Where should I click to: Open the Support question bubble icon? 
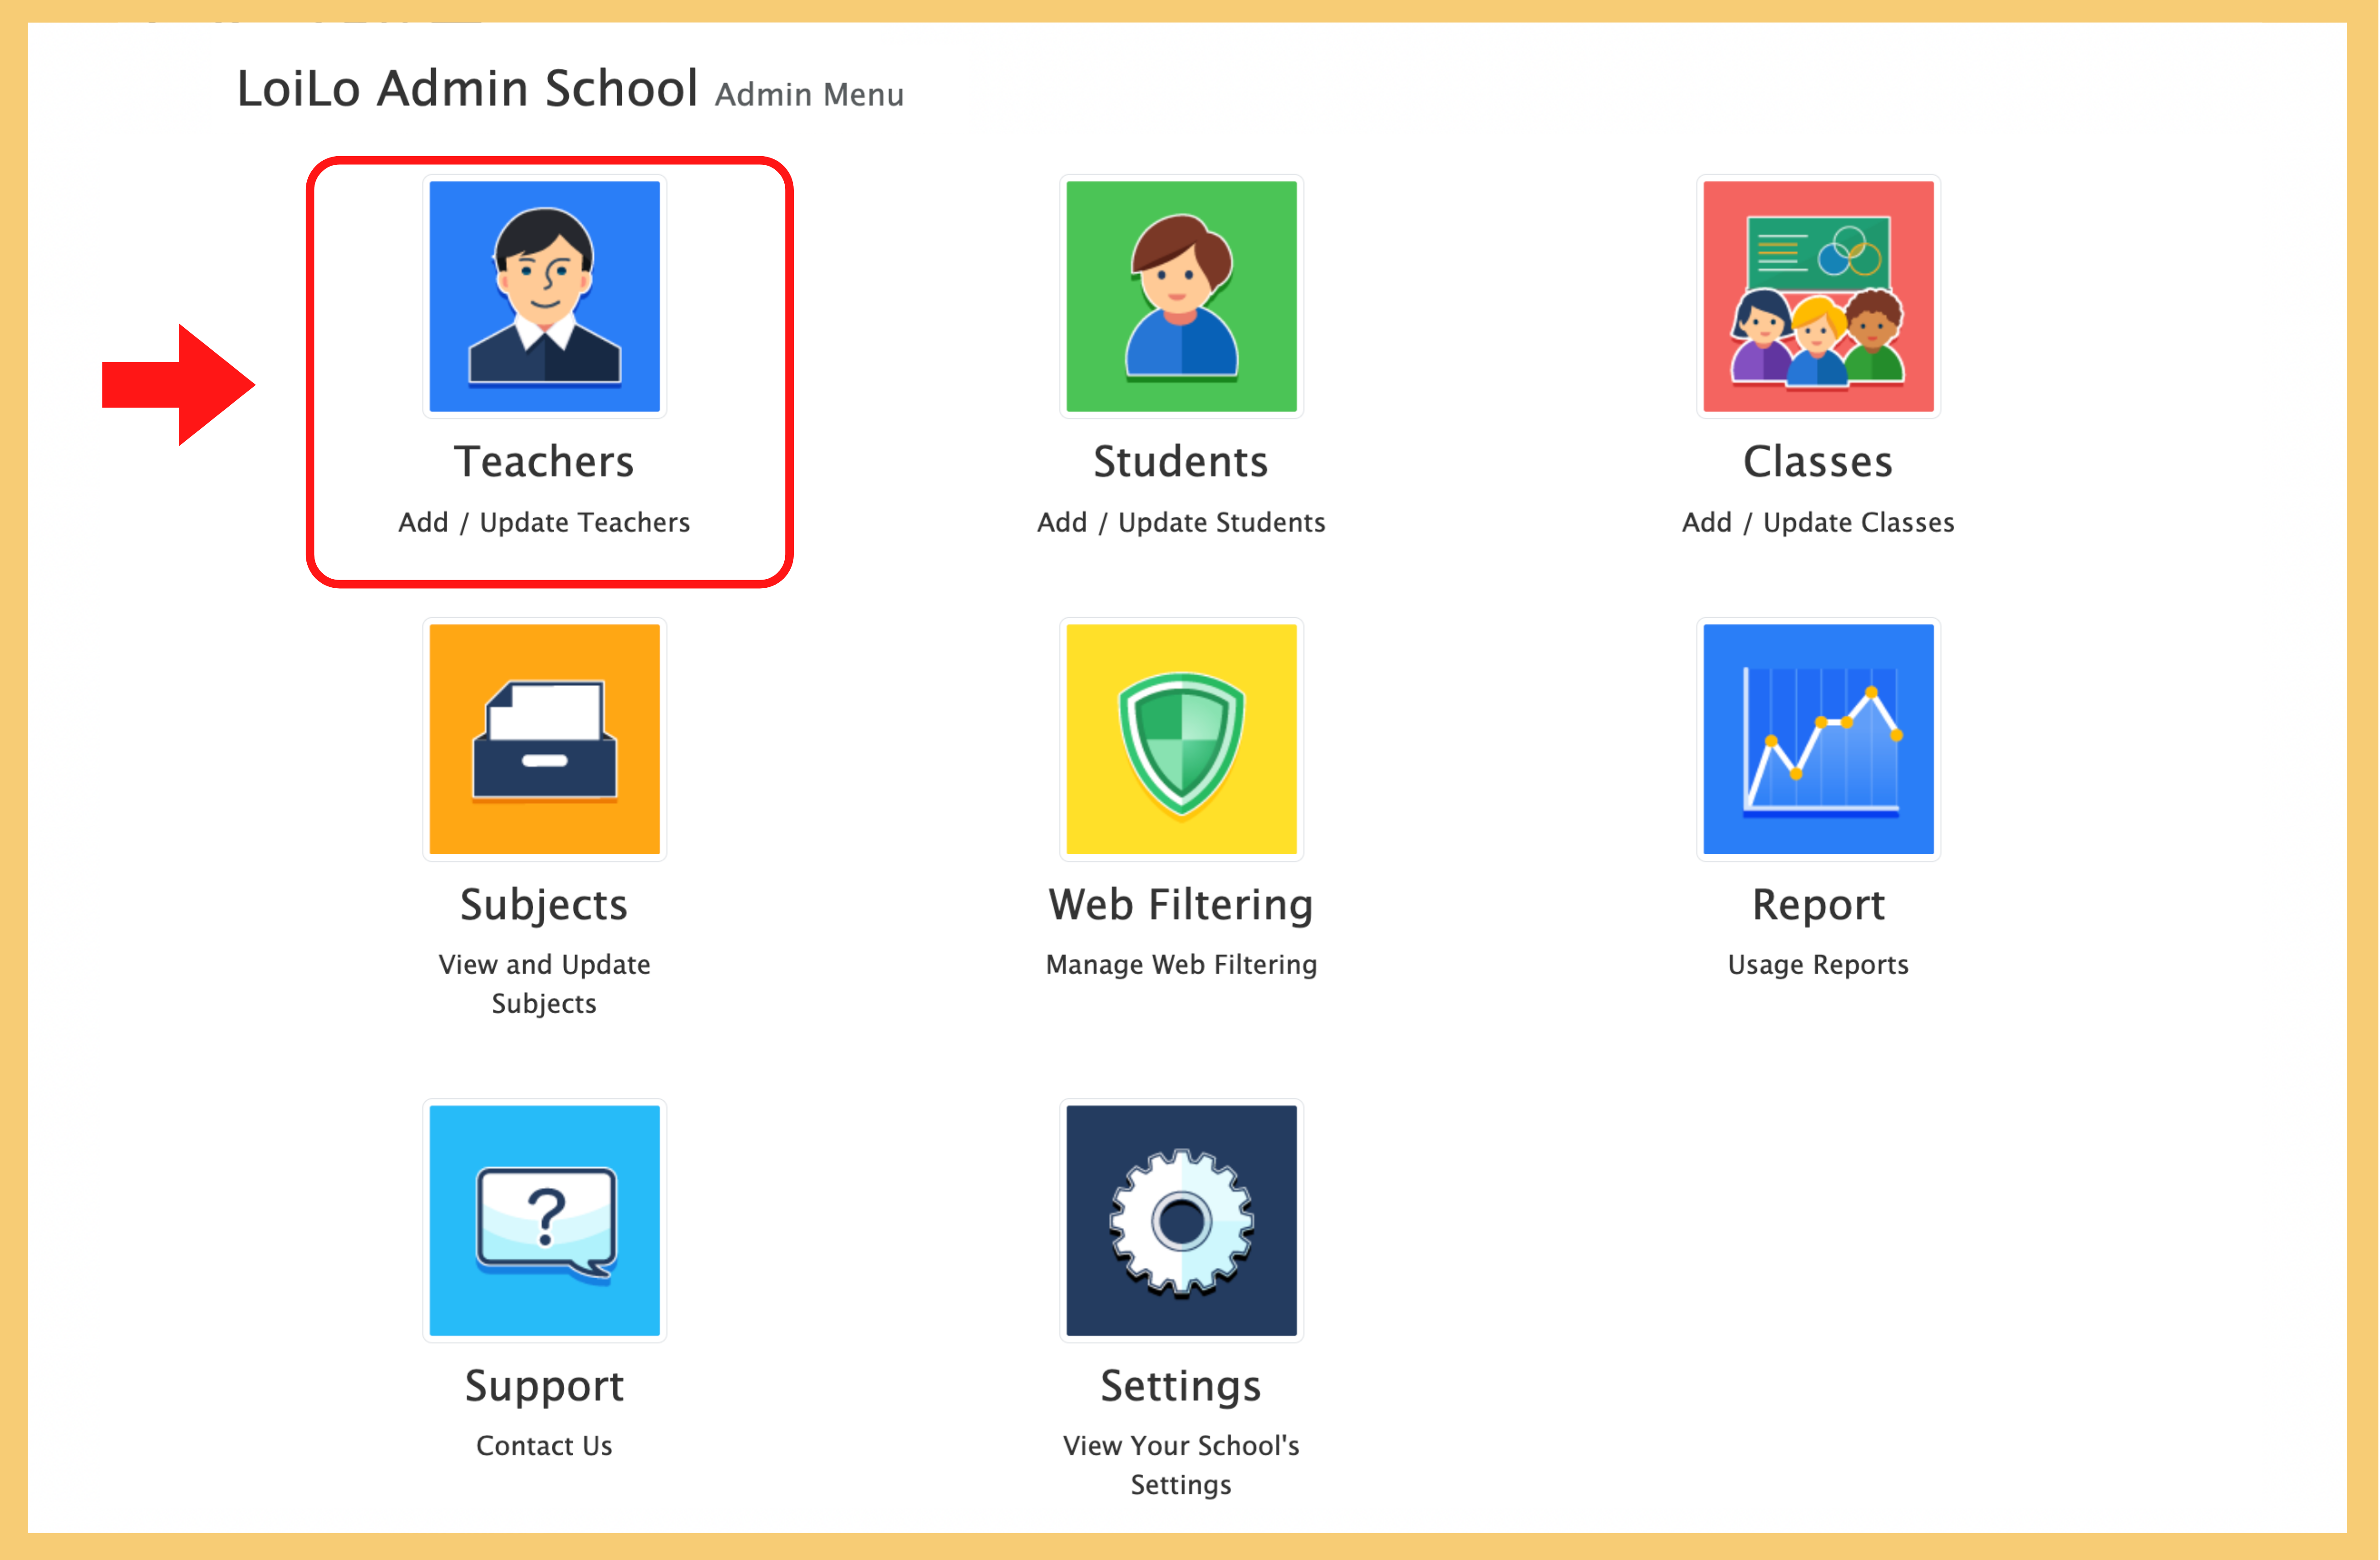544,1220
